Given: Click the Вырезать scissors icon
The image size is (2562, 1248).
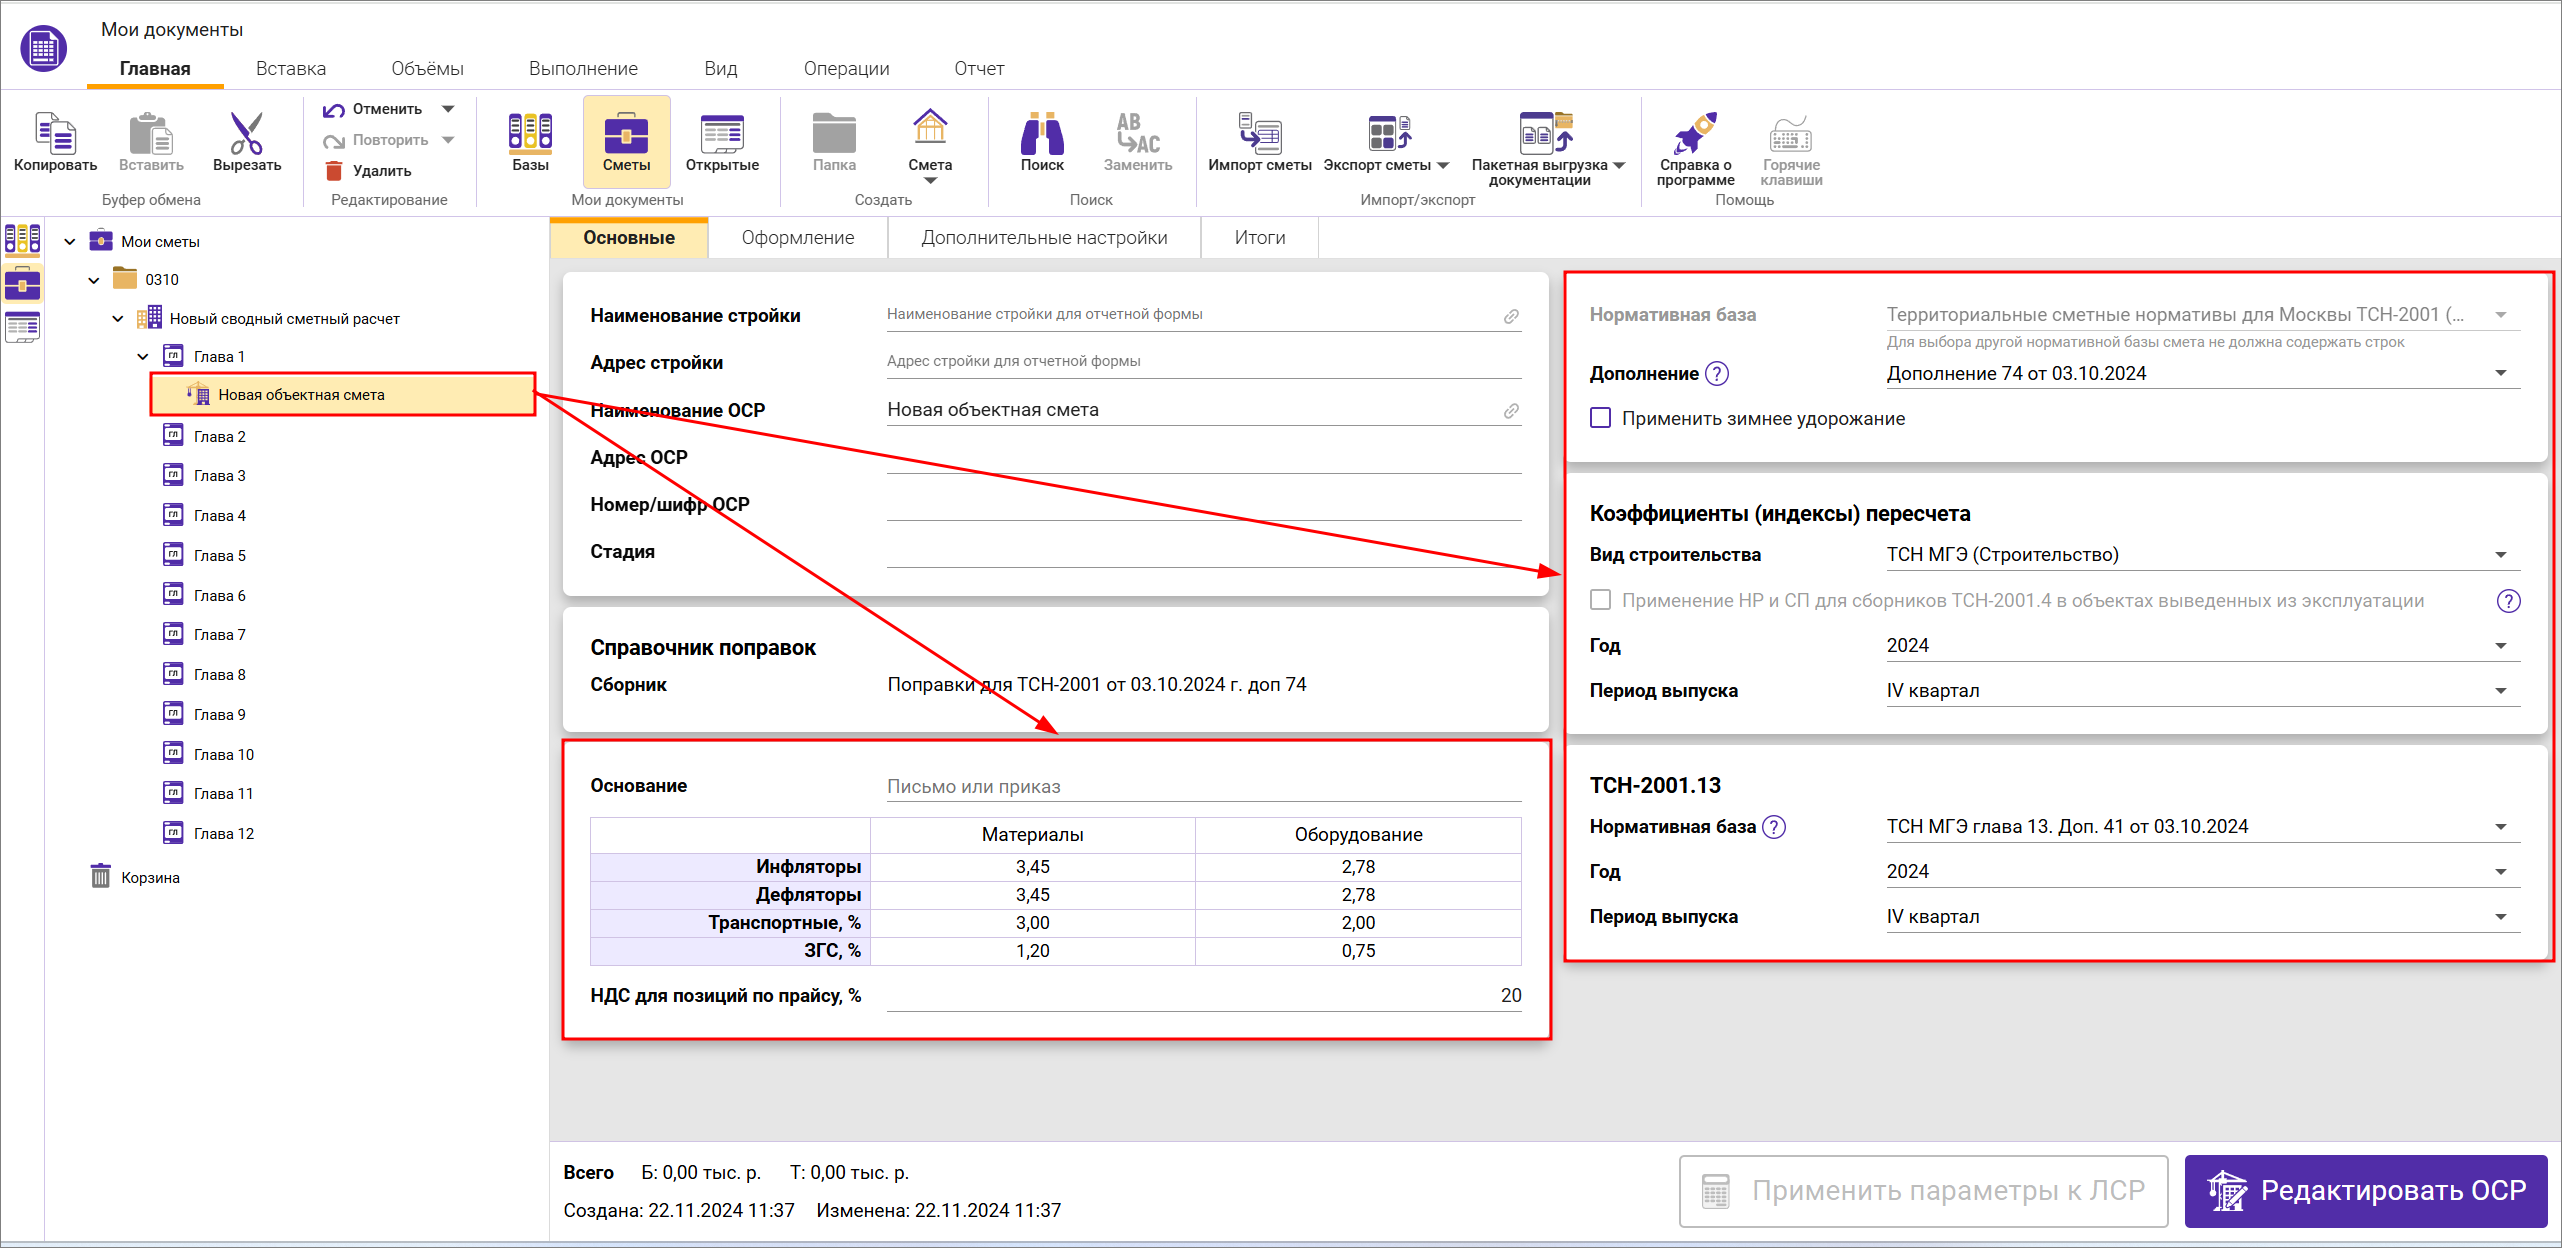Looking at the screenshot, I should click(246, 133).
